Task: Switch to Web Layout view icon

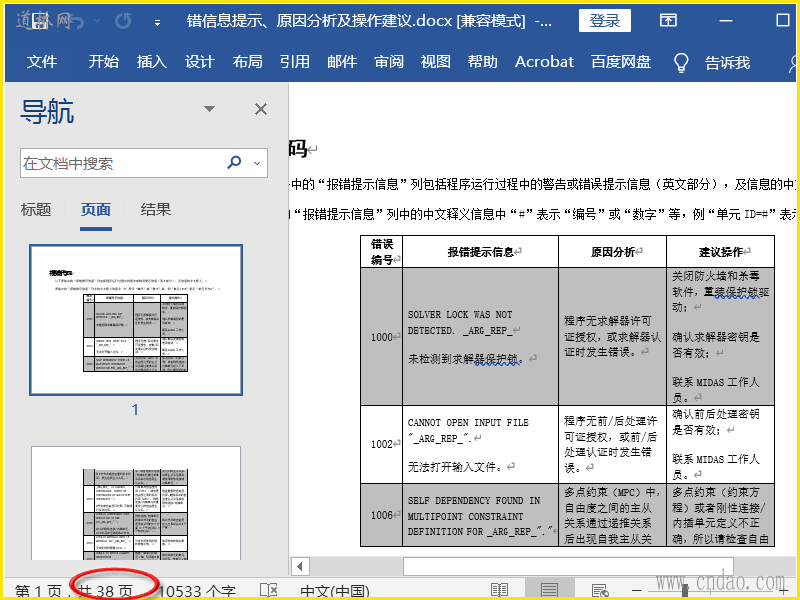Action: [600, 591]
